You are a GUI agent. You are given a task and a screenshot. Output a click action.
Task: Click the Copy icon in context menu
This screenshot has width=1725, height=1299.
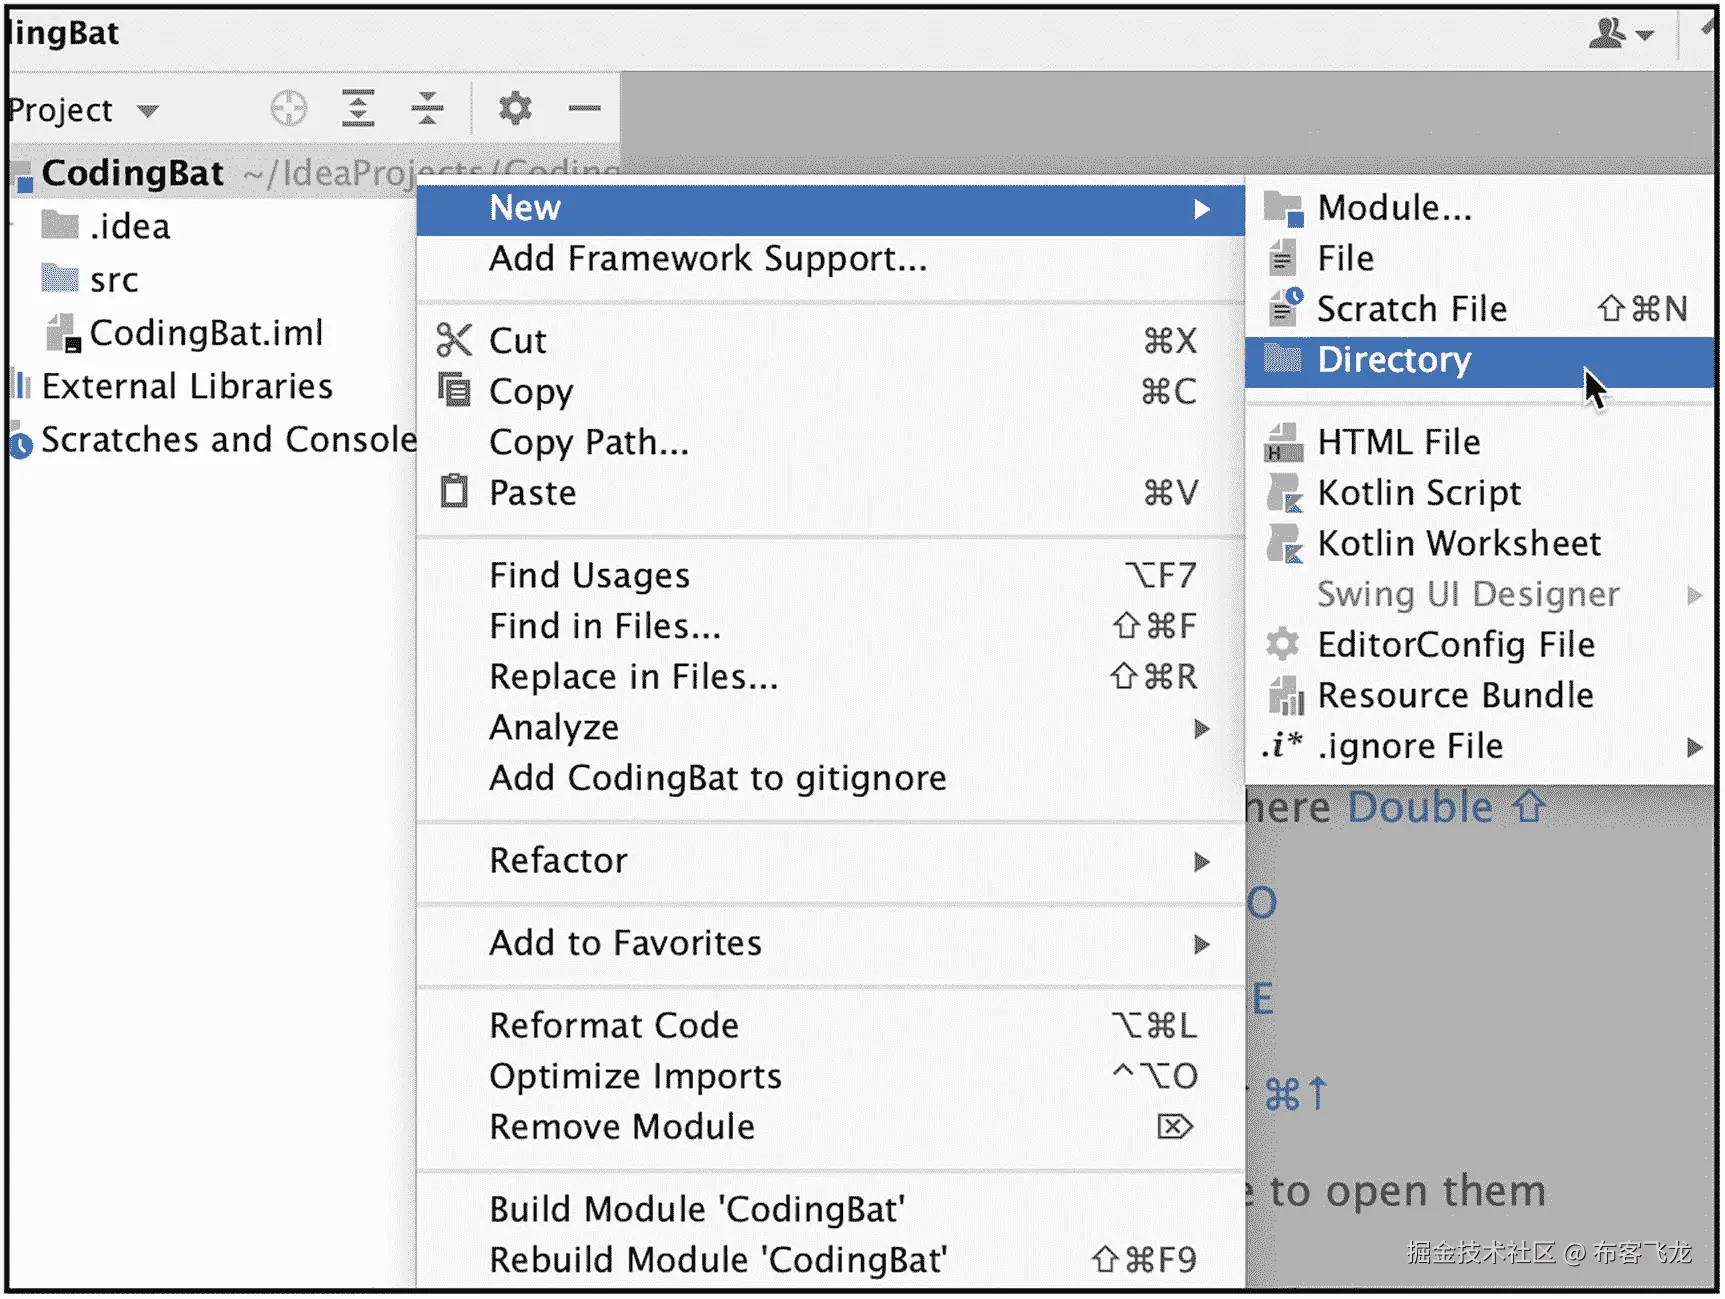454,391
